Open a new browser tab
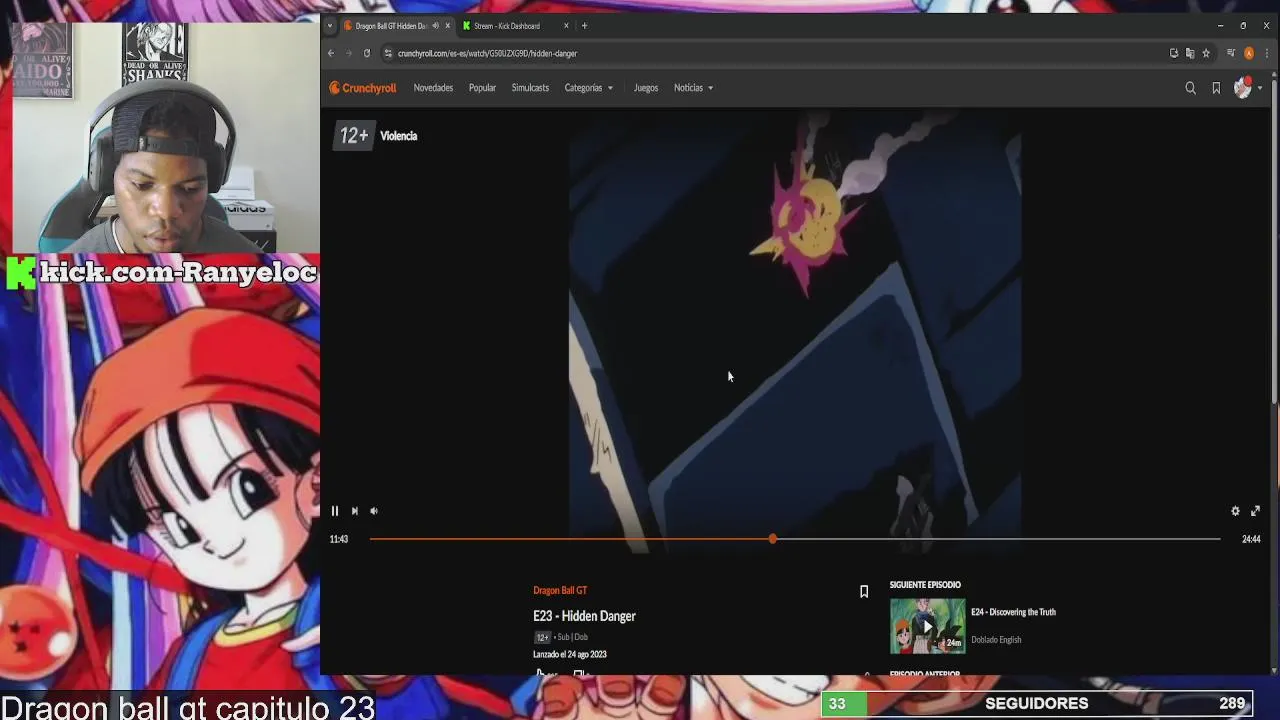The image size is (1280, 720). click(x=584, y=26)
